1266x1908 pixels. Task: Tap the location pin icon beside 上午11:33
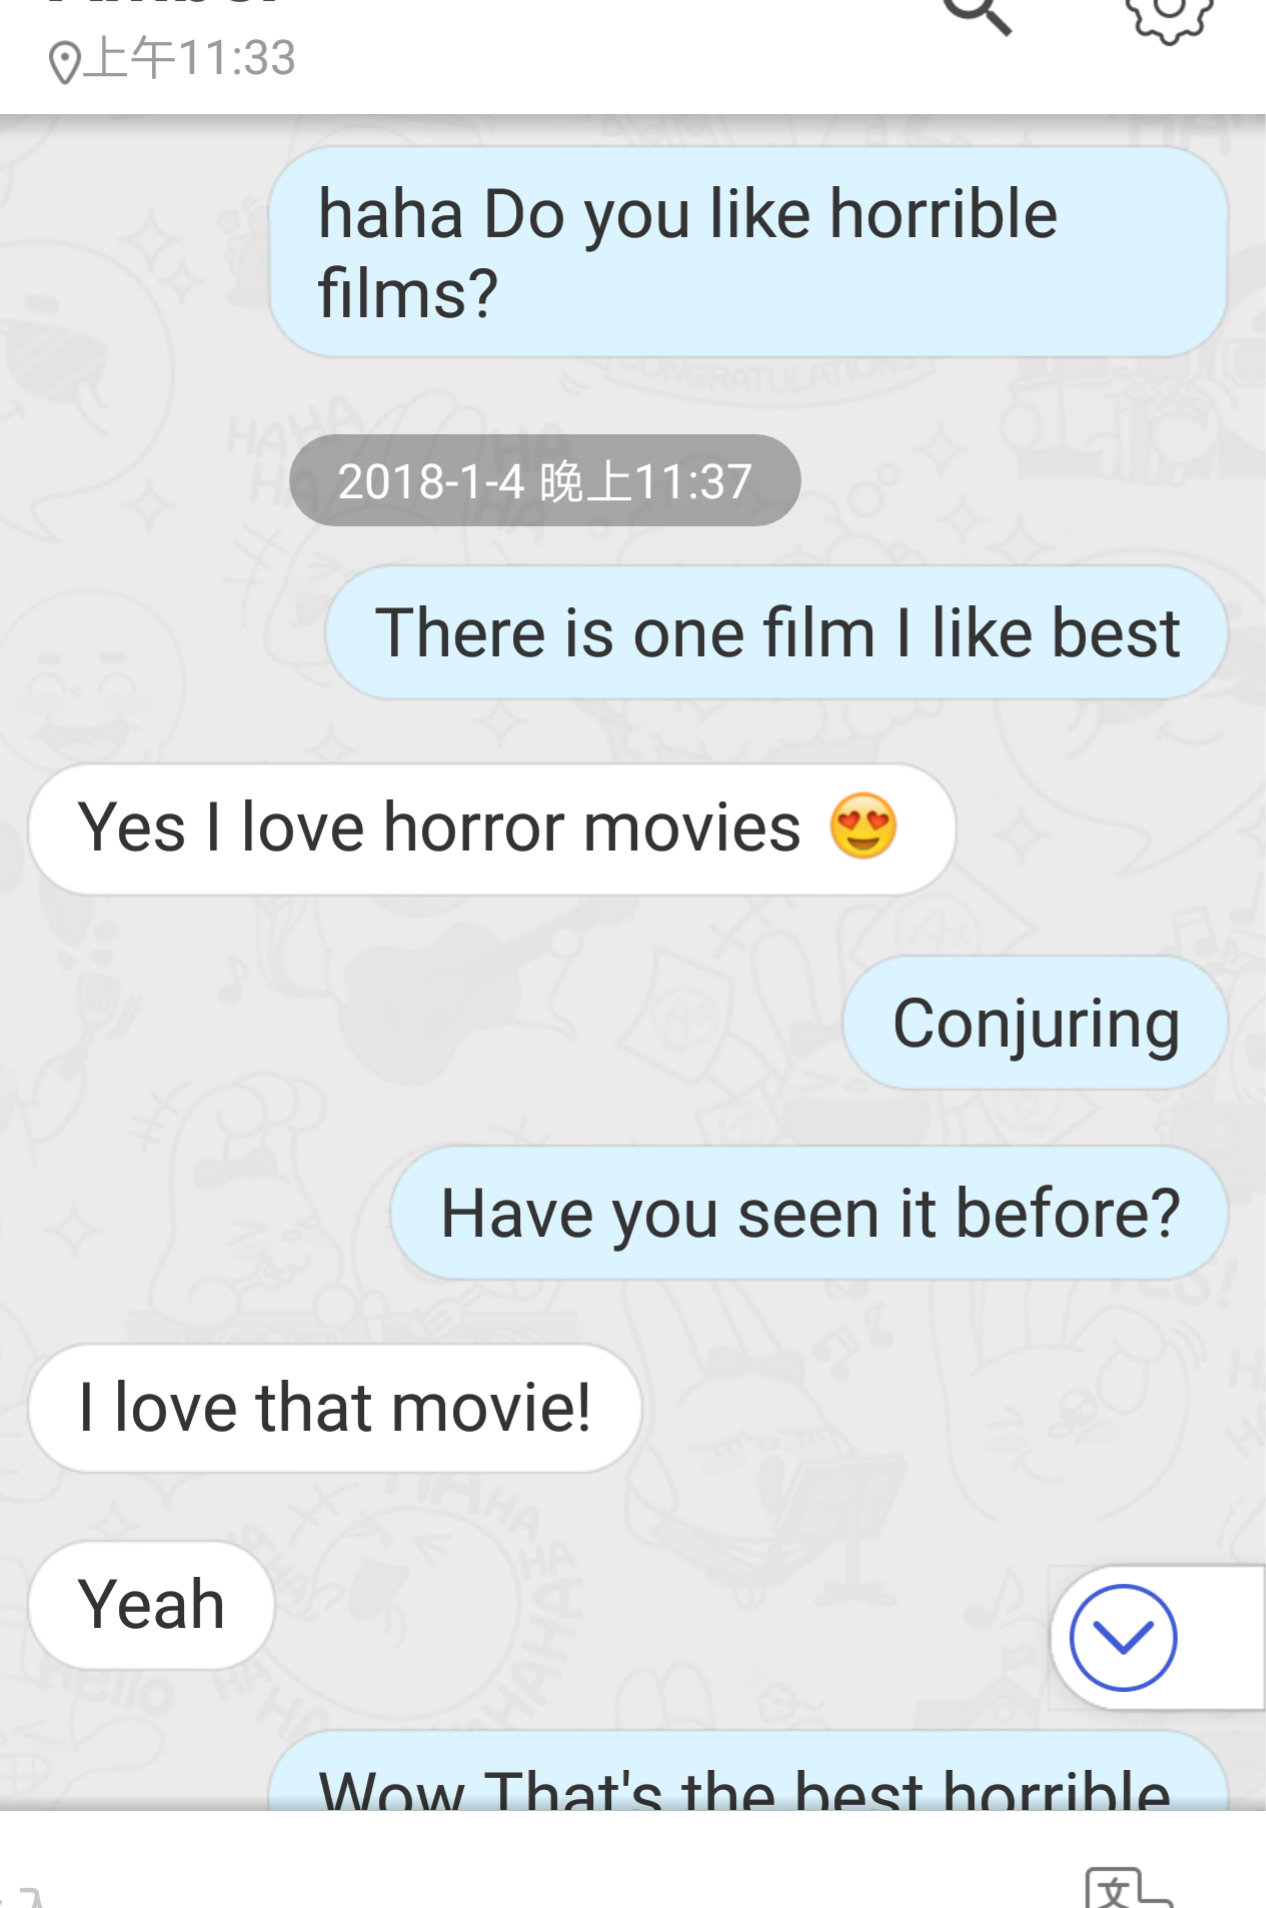click(64, 62)
